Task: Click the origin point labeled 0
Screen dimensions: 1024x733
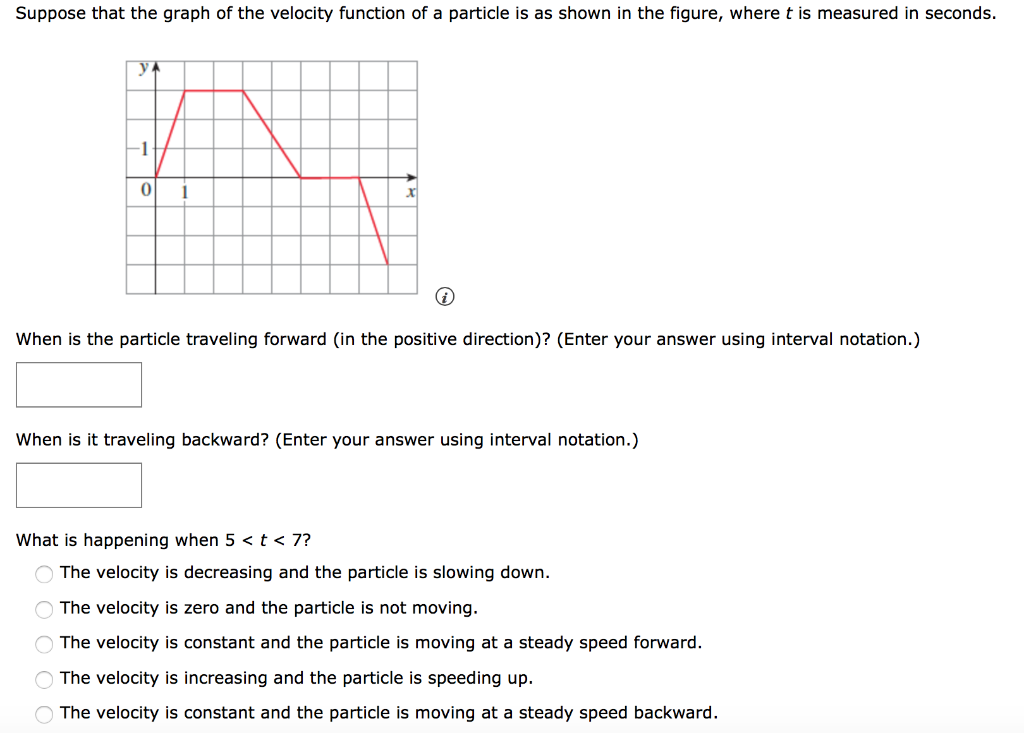Action: (x=145, y=189)
